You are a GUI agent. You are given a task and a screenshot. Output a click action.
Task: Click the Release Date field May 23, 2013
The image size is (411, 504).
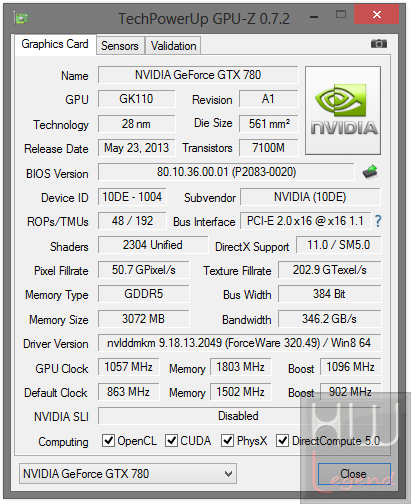136,148
